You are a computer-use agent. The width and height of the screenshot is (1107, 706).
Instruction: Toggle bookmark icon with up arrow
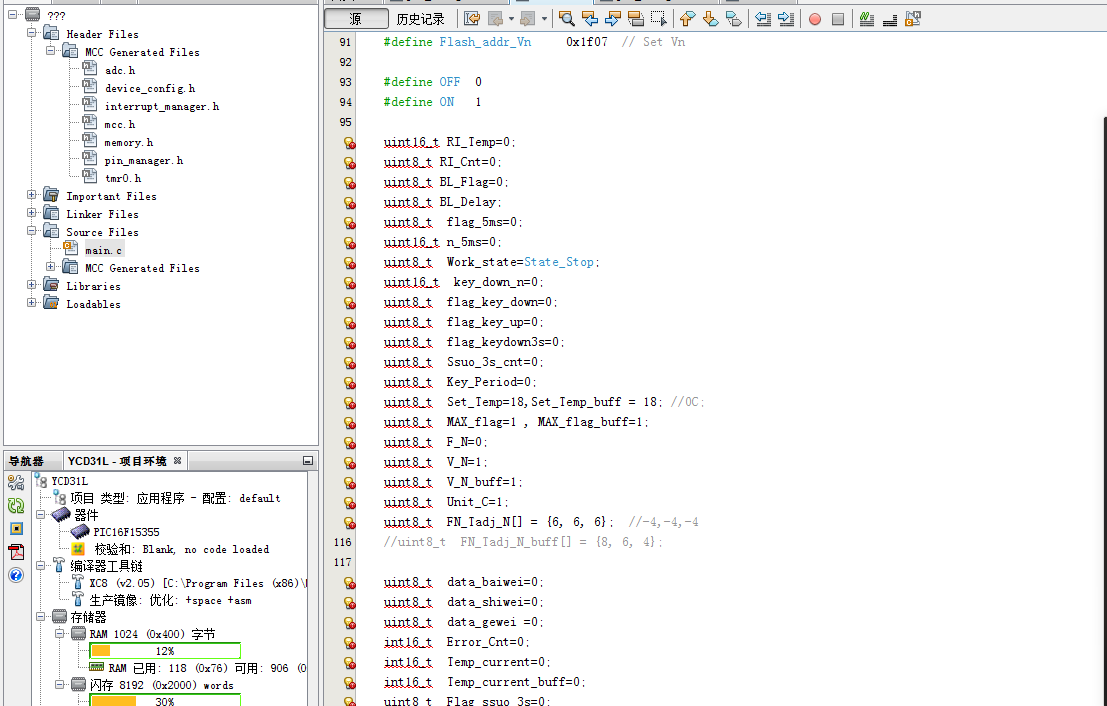pyautogui.click(x=687, y=19)
